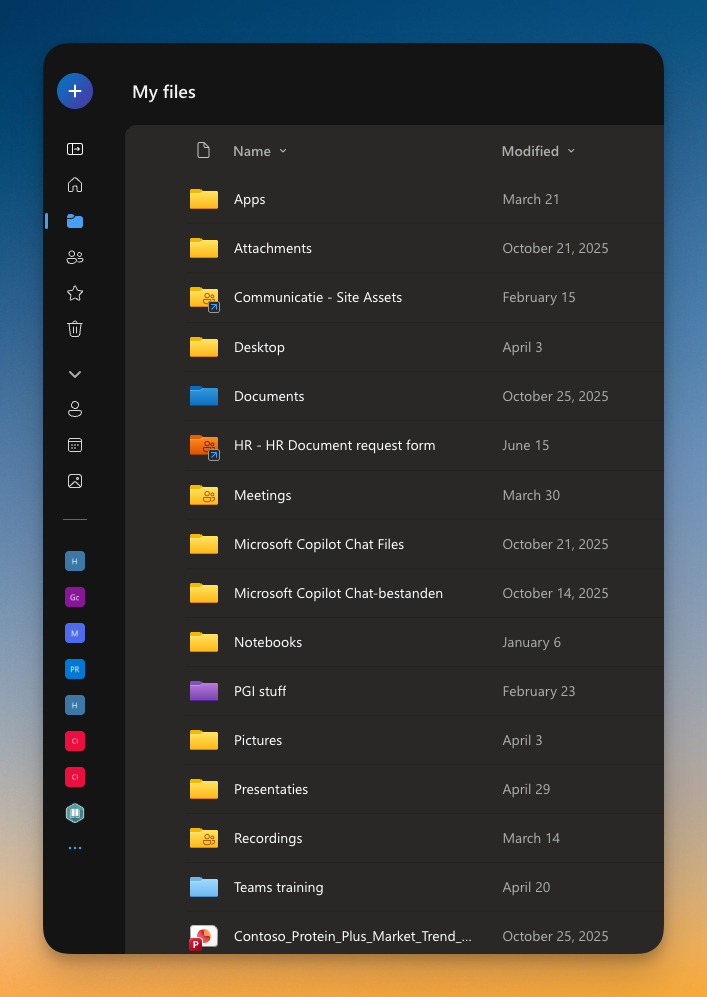Open the Desktop folder
The height and width of the screenshot is (997, 707).
pos(259,347)
